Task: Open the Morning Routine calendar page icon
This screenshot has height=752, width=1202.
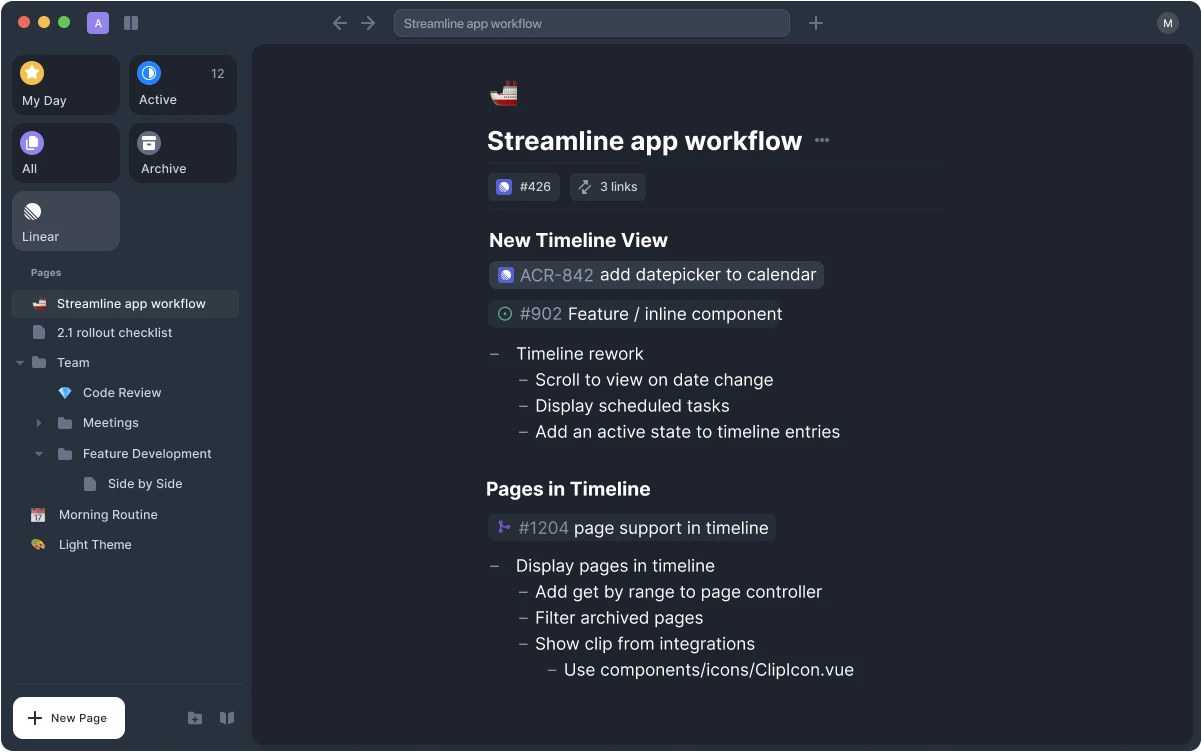Action: (x=36, y=514)
